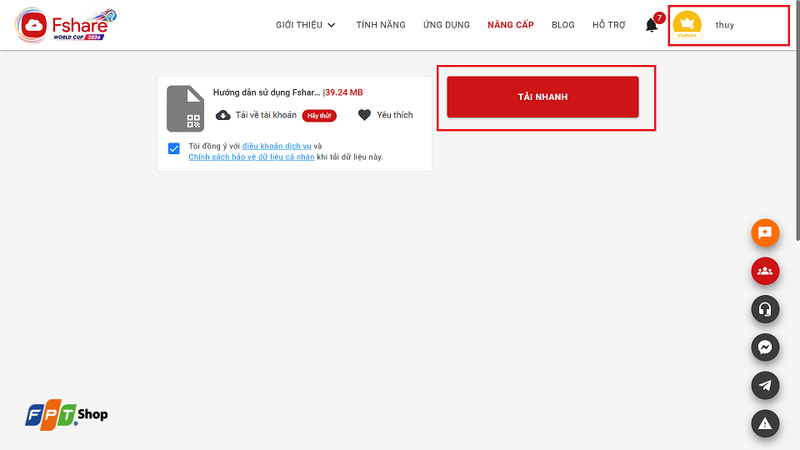Image resolution: width=800 pixels, height=450 pixels.
Task: Open the orange feedback chat button
Action: [x=765, y=233]
